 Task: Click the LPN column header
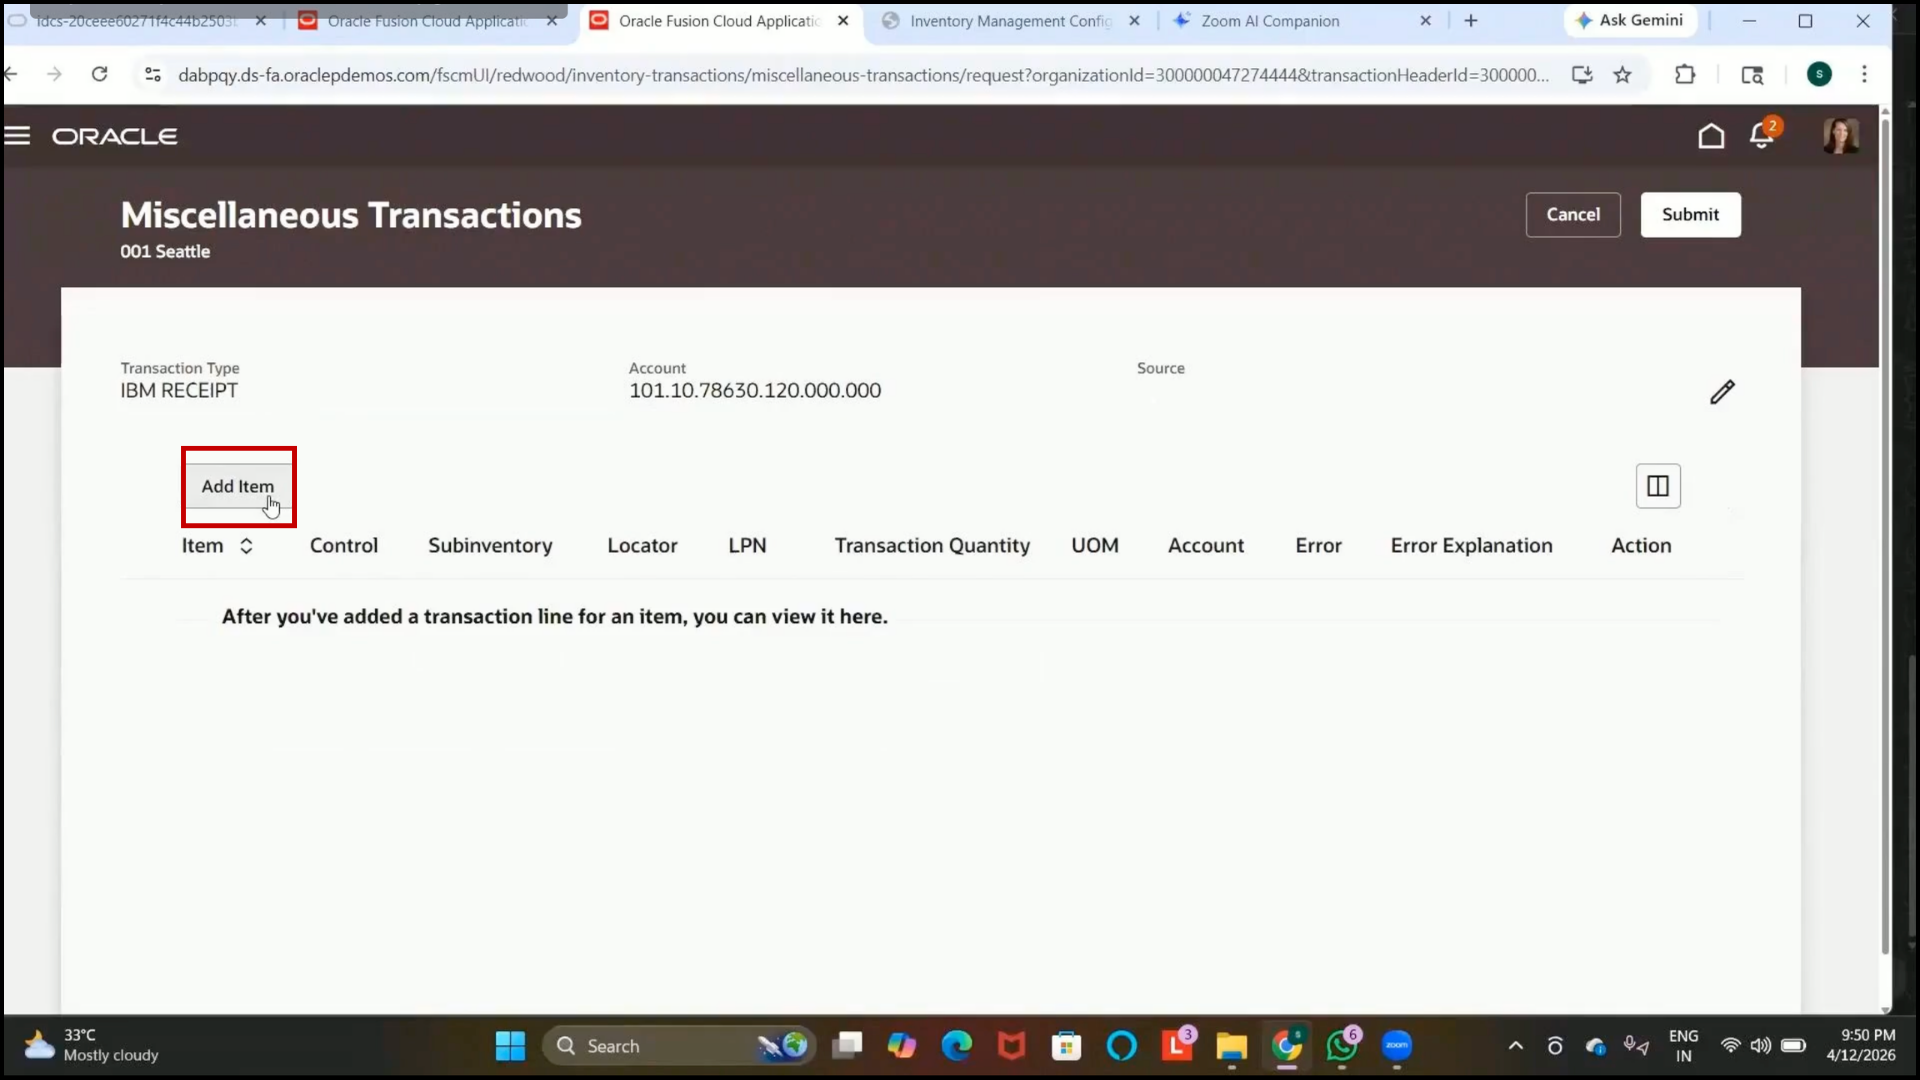click(747, 546)
